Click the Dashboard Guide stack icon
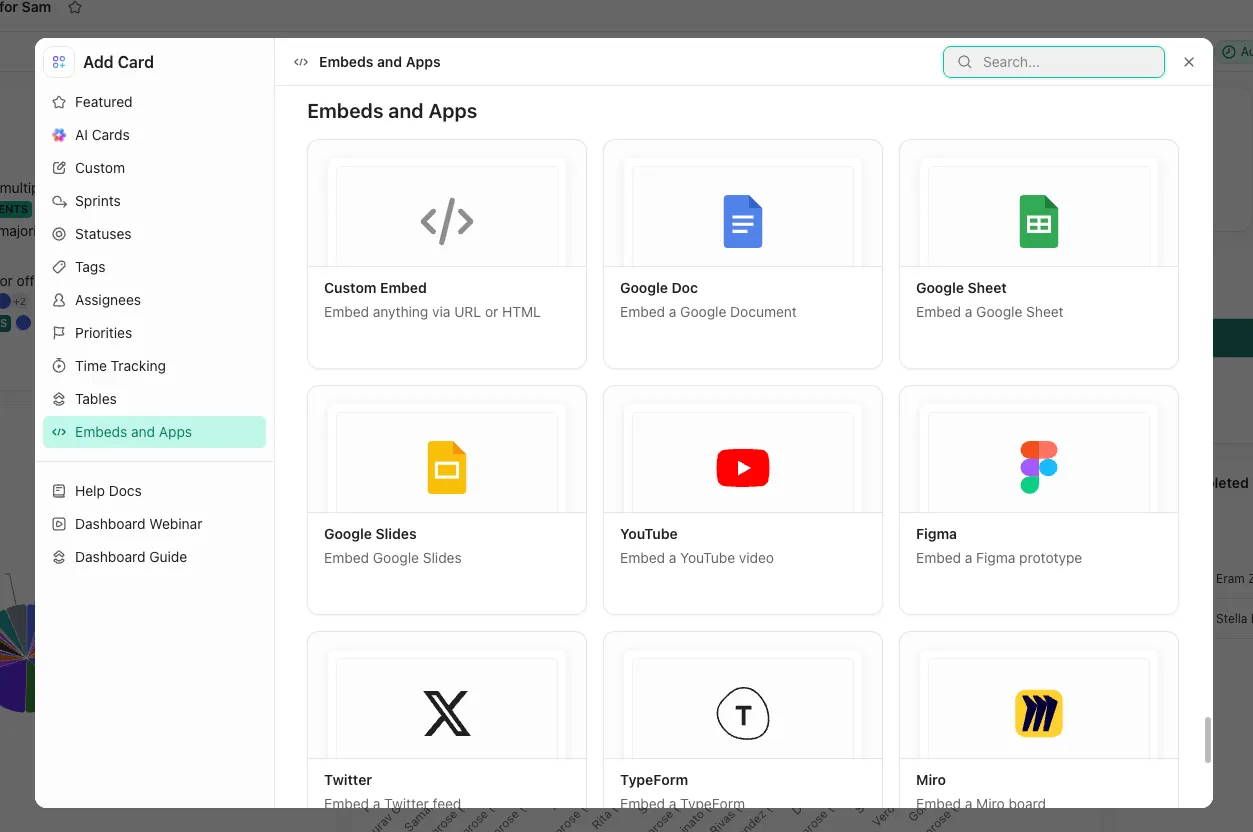Screen dimensions: 1253x832 (59, 557)
